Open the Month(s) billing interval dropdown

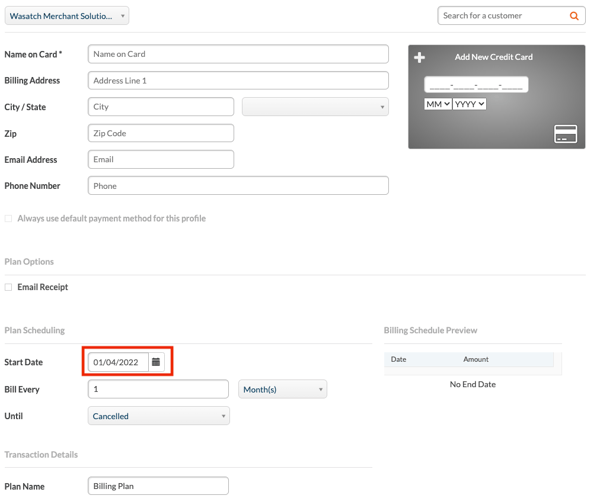click(x=282, y=389)
